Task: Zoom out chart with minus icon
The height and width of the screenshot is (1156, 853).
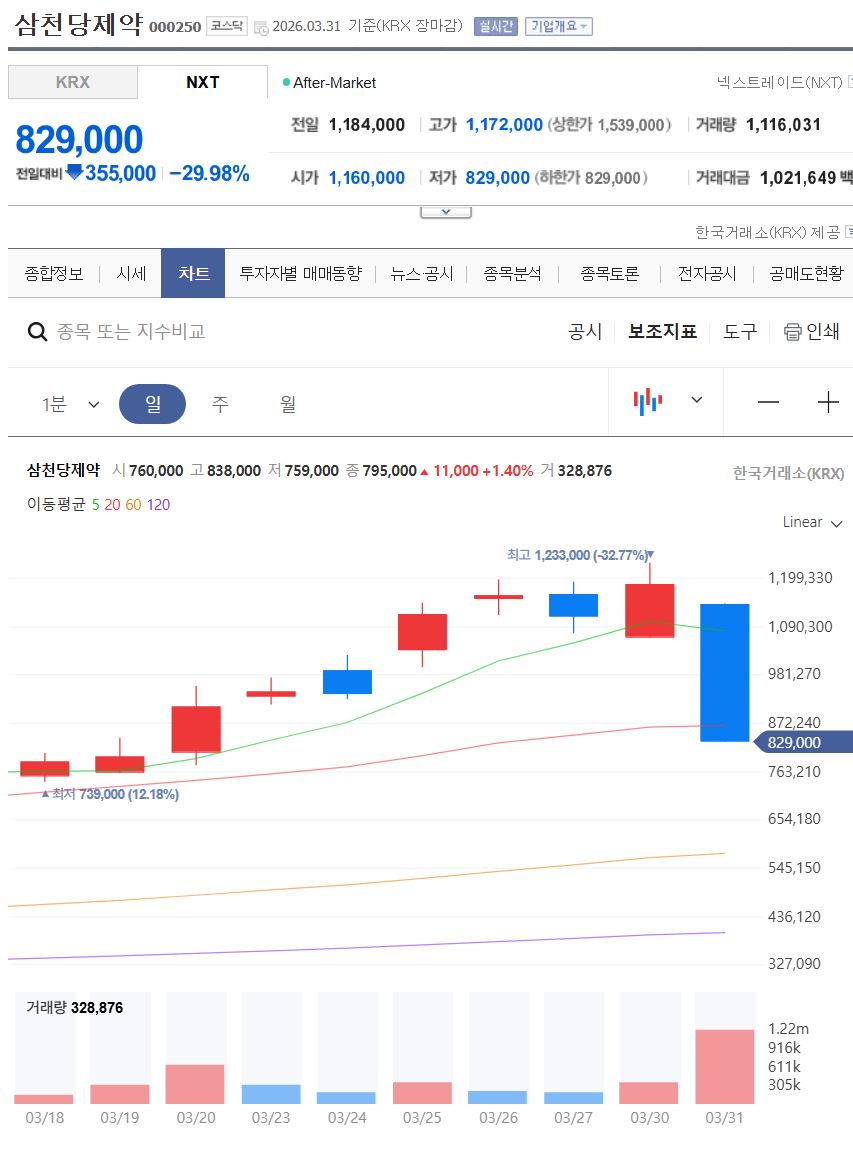Action: [768, 403]
